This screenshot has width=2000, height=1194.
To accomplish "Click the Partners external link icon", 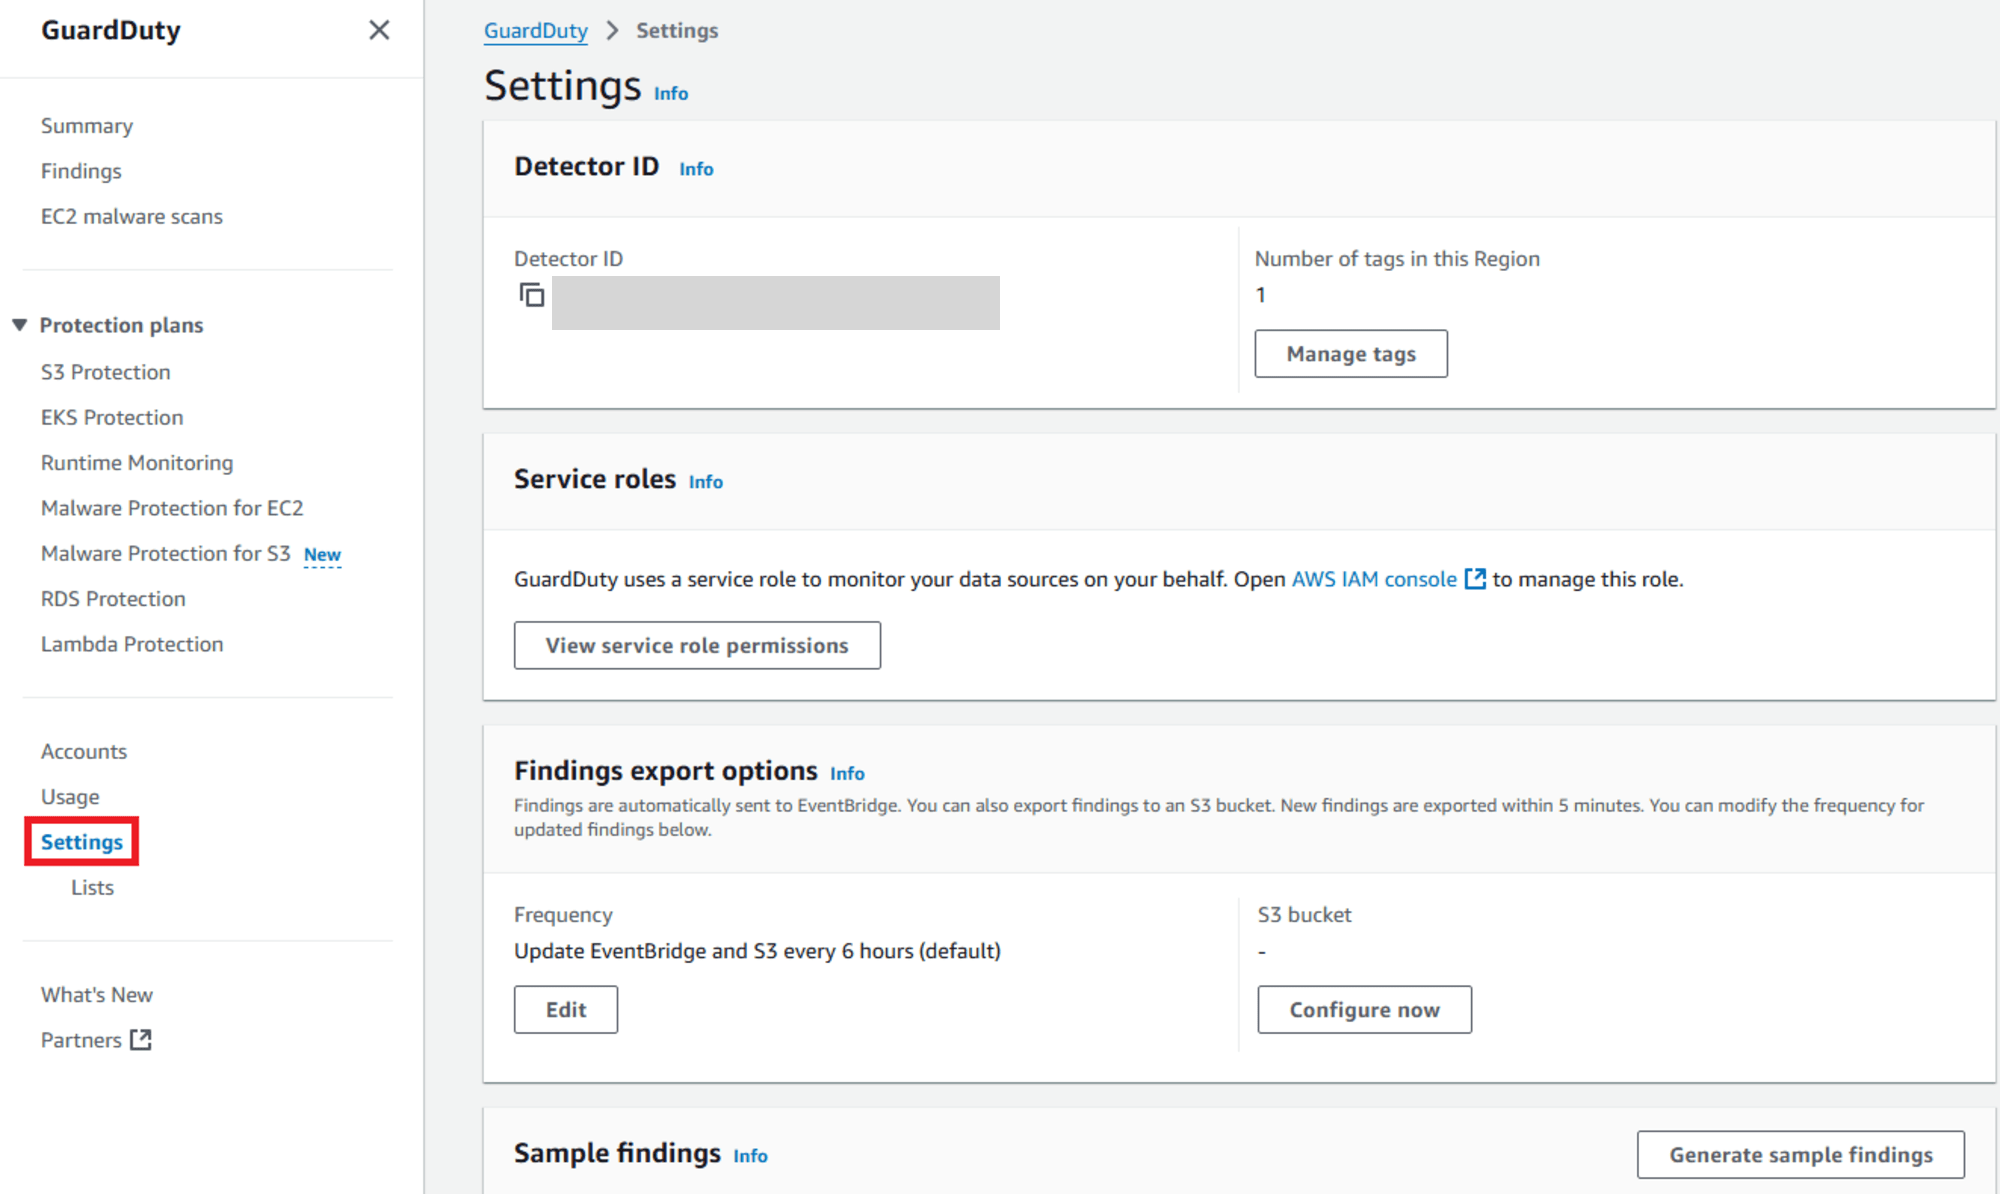I will (141, 1040).
